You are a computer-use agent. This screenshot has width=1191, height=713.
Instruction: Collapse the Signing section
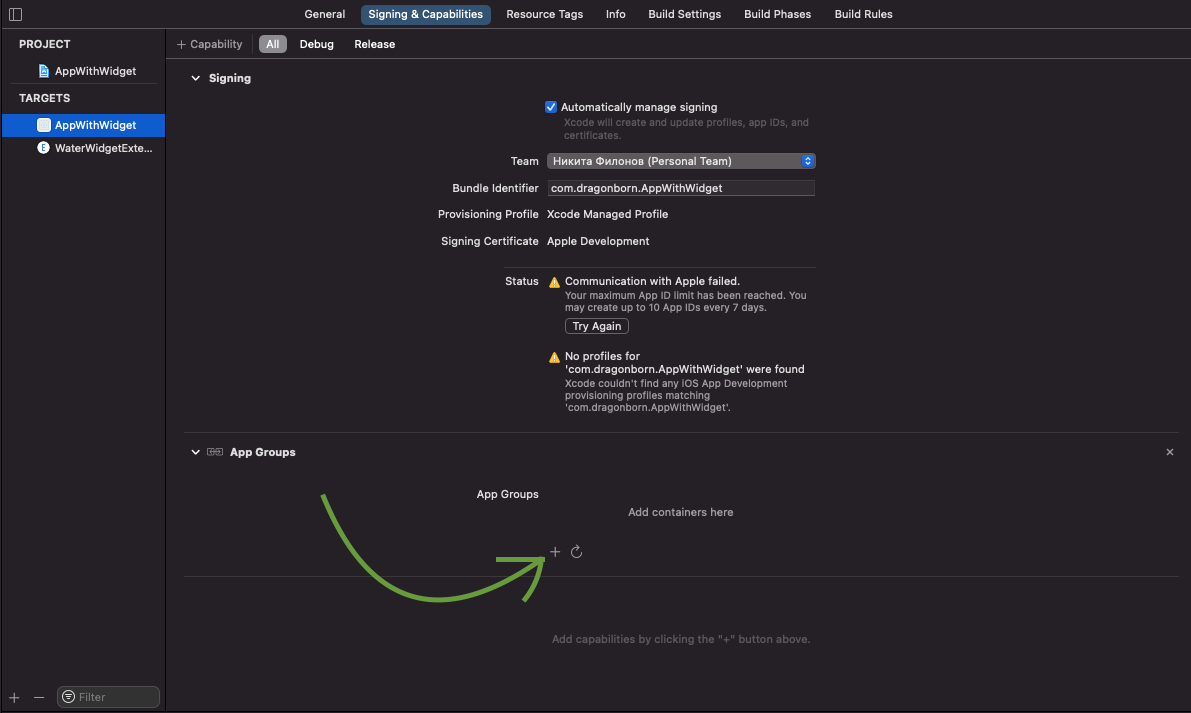pyautogui.click(x=196, y=78)
